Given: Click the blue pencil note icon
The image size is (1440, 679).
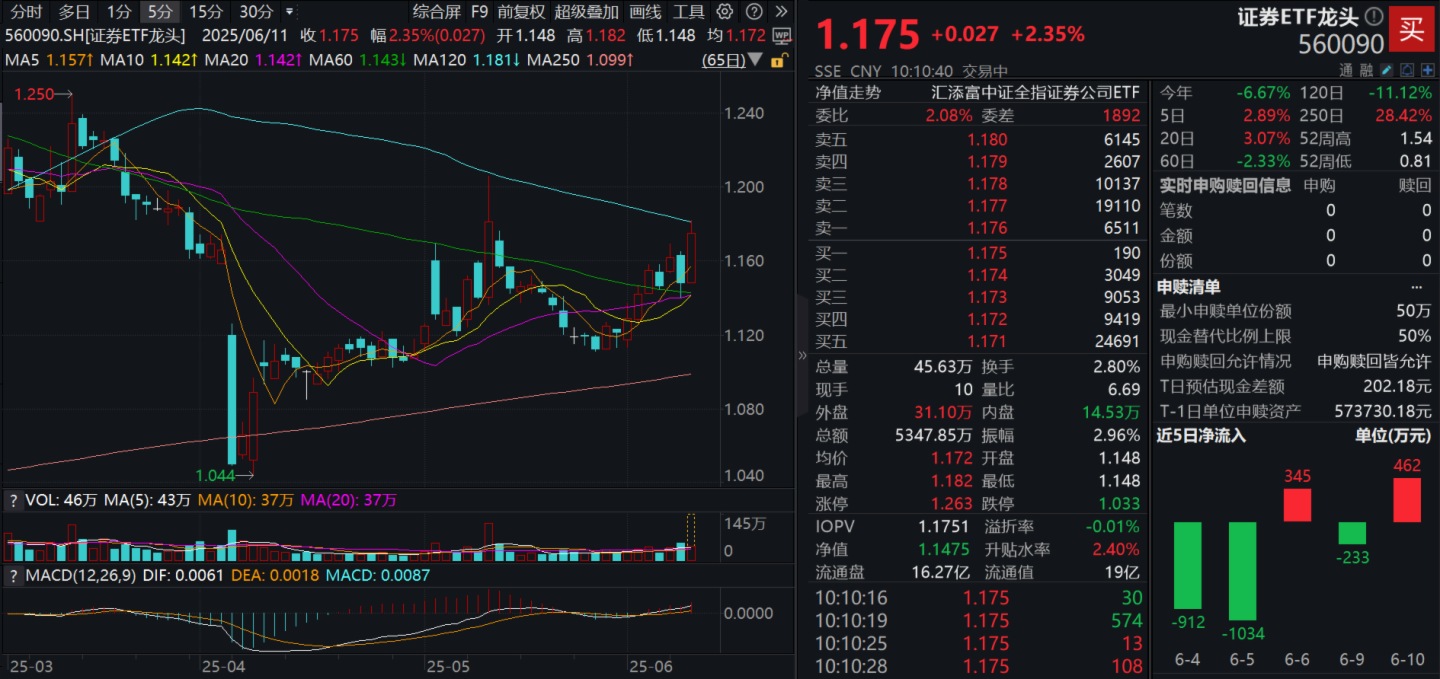Looking at the screenshot, I should [1386, 71].
